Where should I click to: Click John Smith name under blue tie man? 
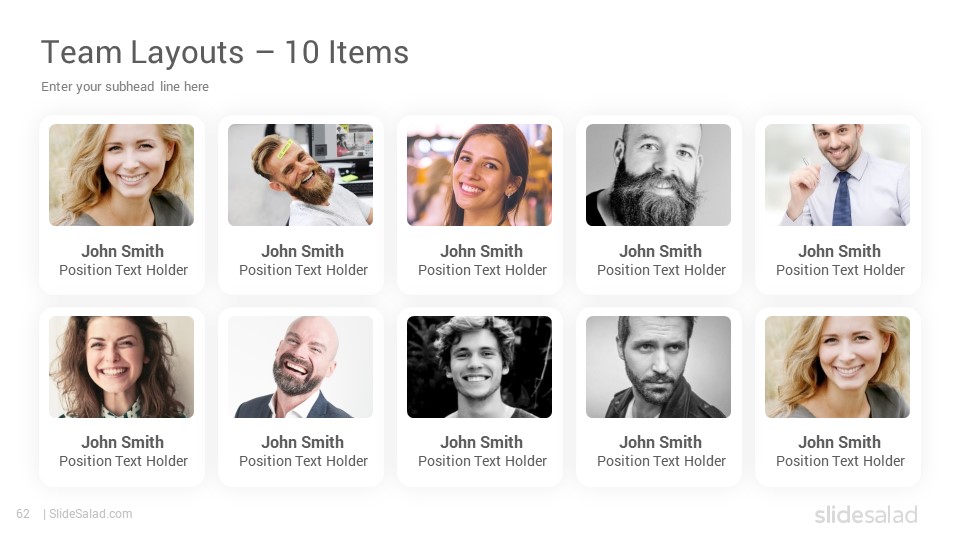click(x=839, y=251)
